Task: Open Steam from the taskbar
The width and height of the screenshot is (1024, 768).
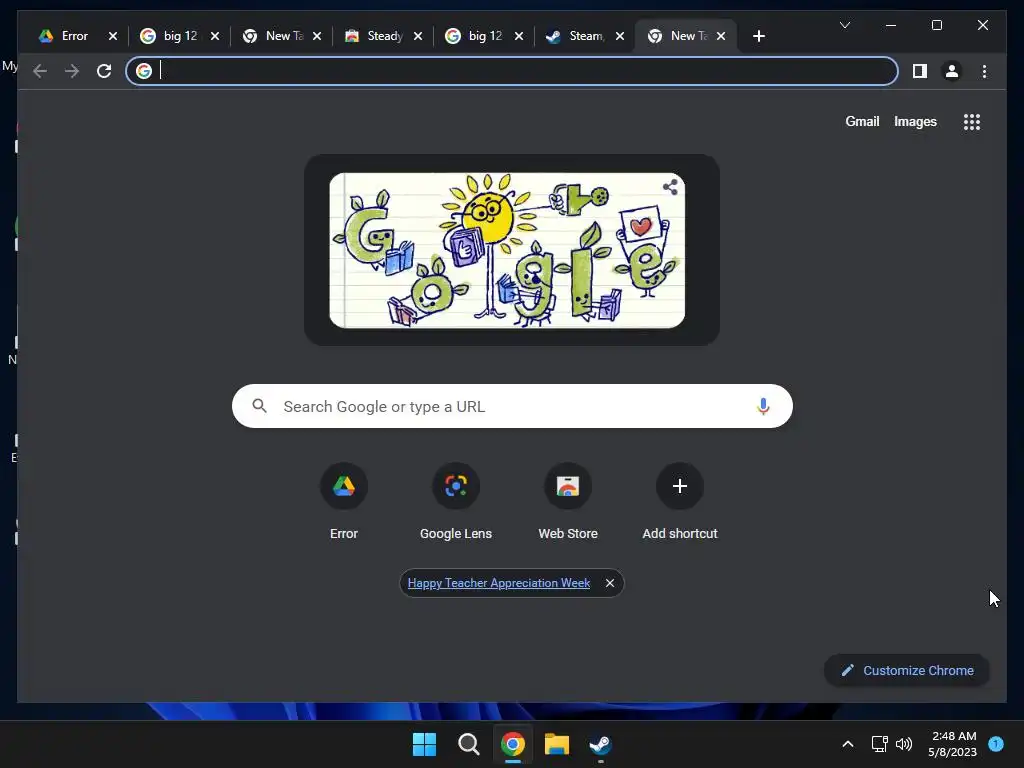Action: coord(601,744)
